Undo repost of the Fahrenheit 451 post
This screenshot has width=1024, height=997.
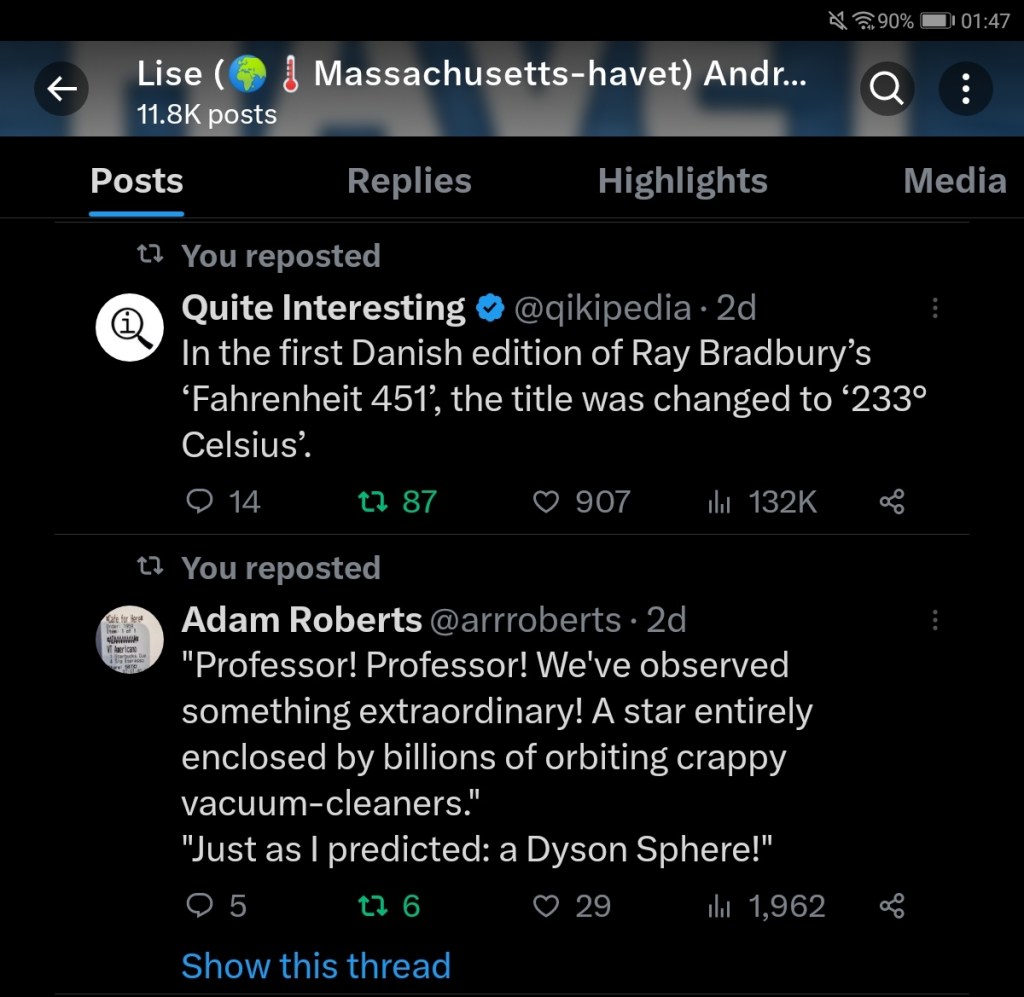(x=373, y=501)
